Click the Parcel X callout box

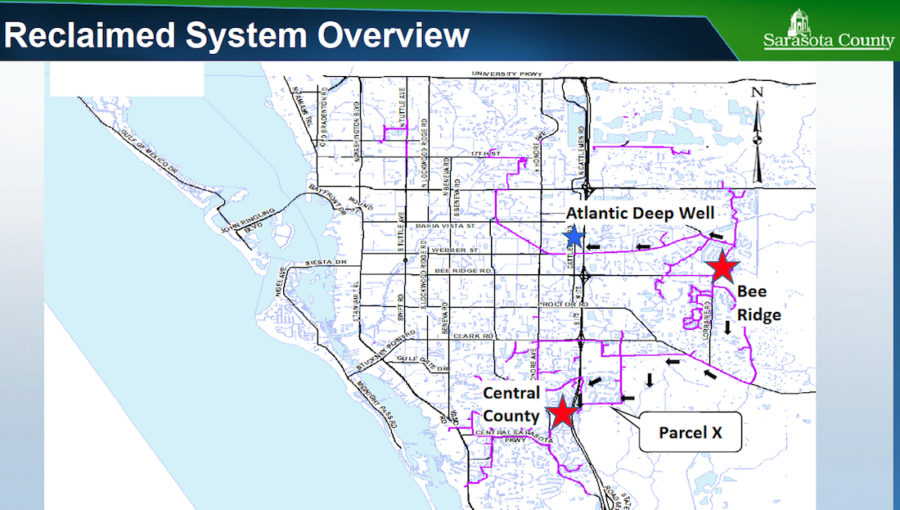pyautogui.click(x=690, y=432)
